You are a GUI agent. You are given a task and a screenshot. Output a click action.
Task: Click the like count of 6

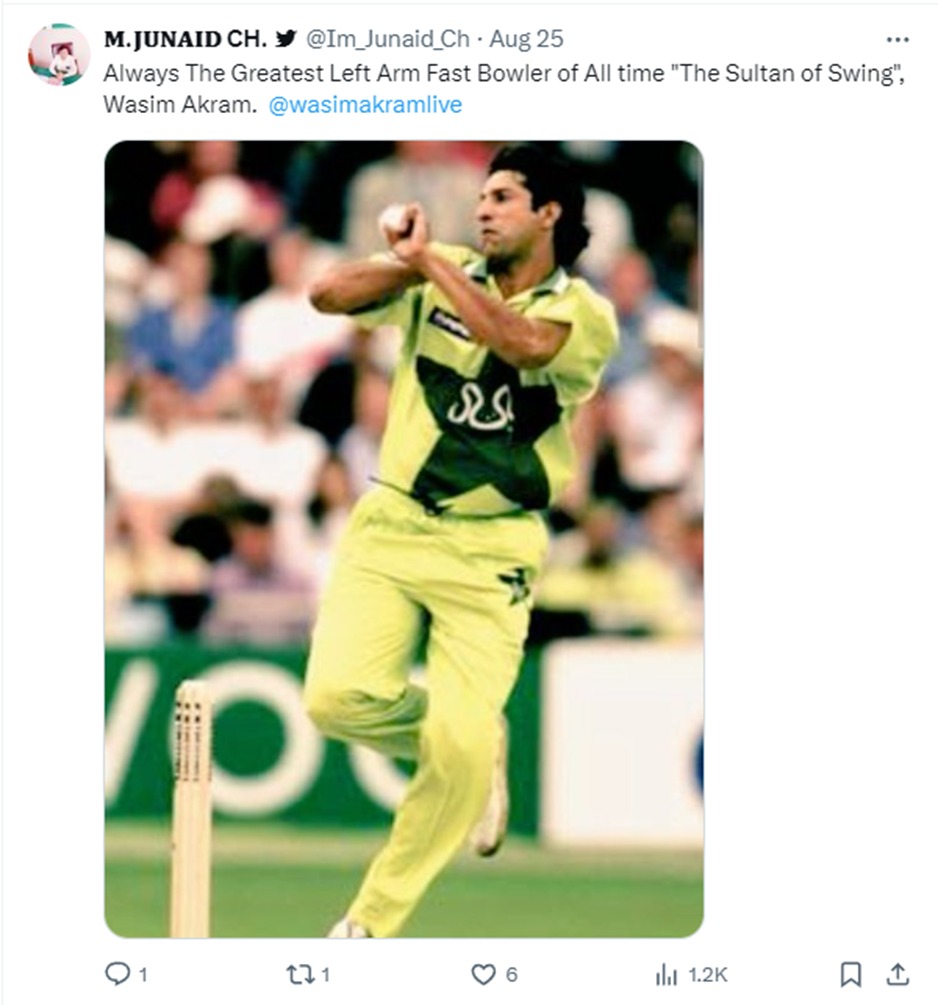pyautogui.click(x=511, y=976)
